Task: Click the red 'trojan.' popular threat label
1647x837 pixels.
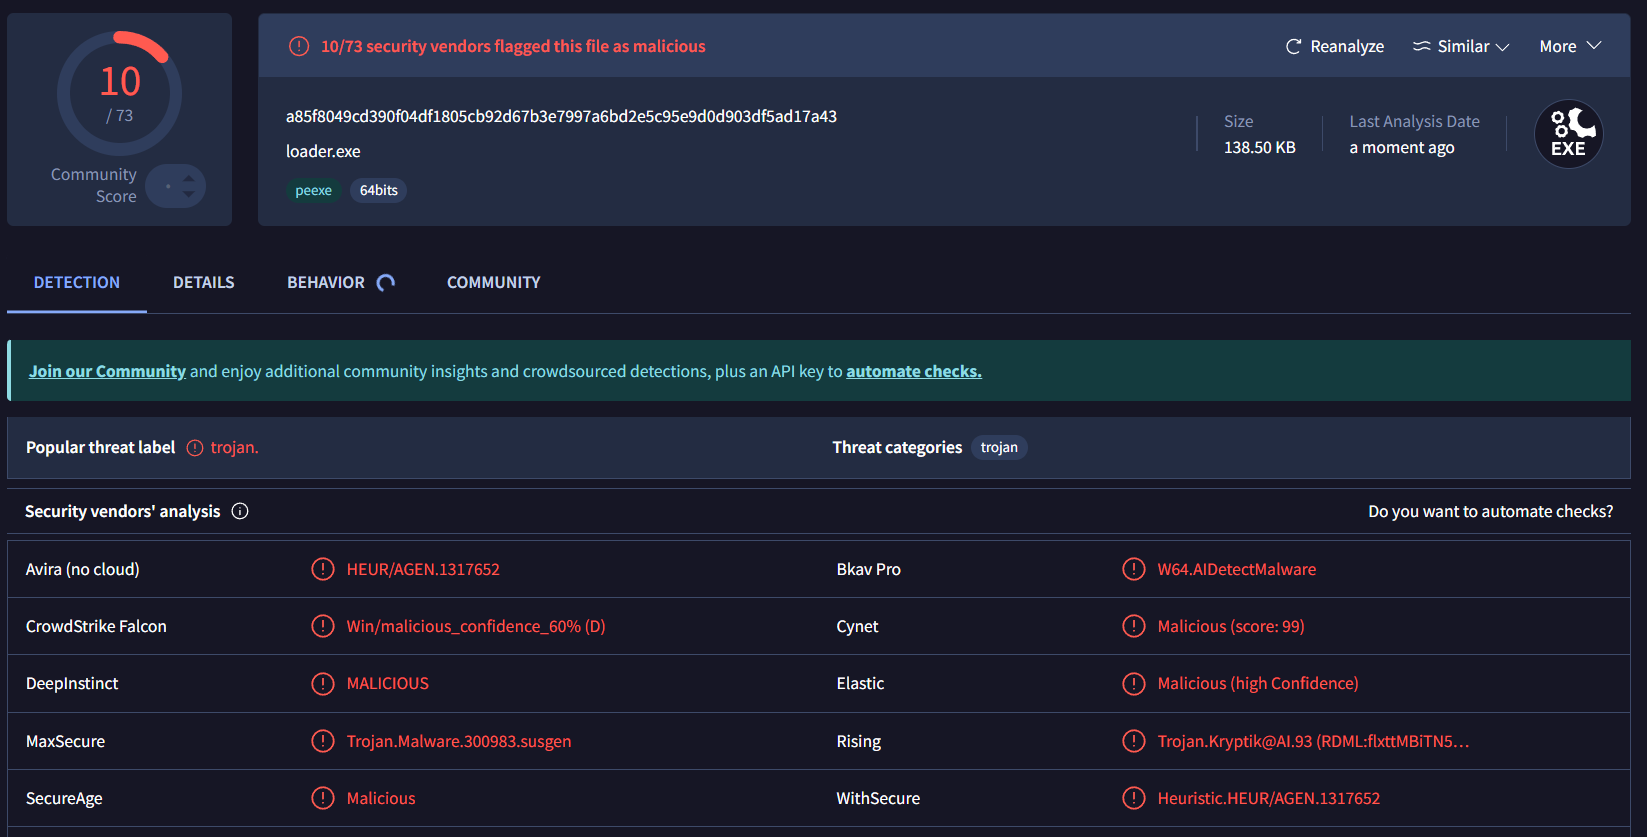Action: tap(235, 448)
